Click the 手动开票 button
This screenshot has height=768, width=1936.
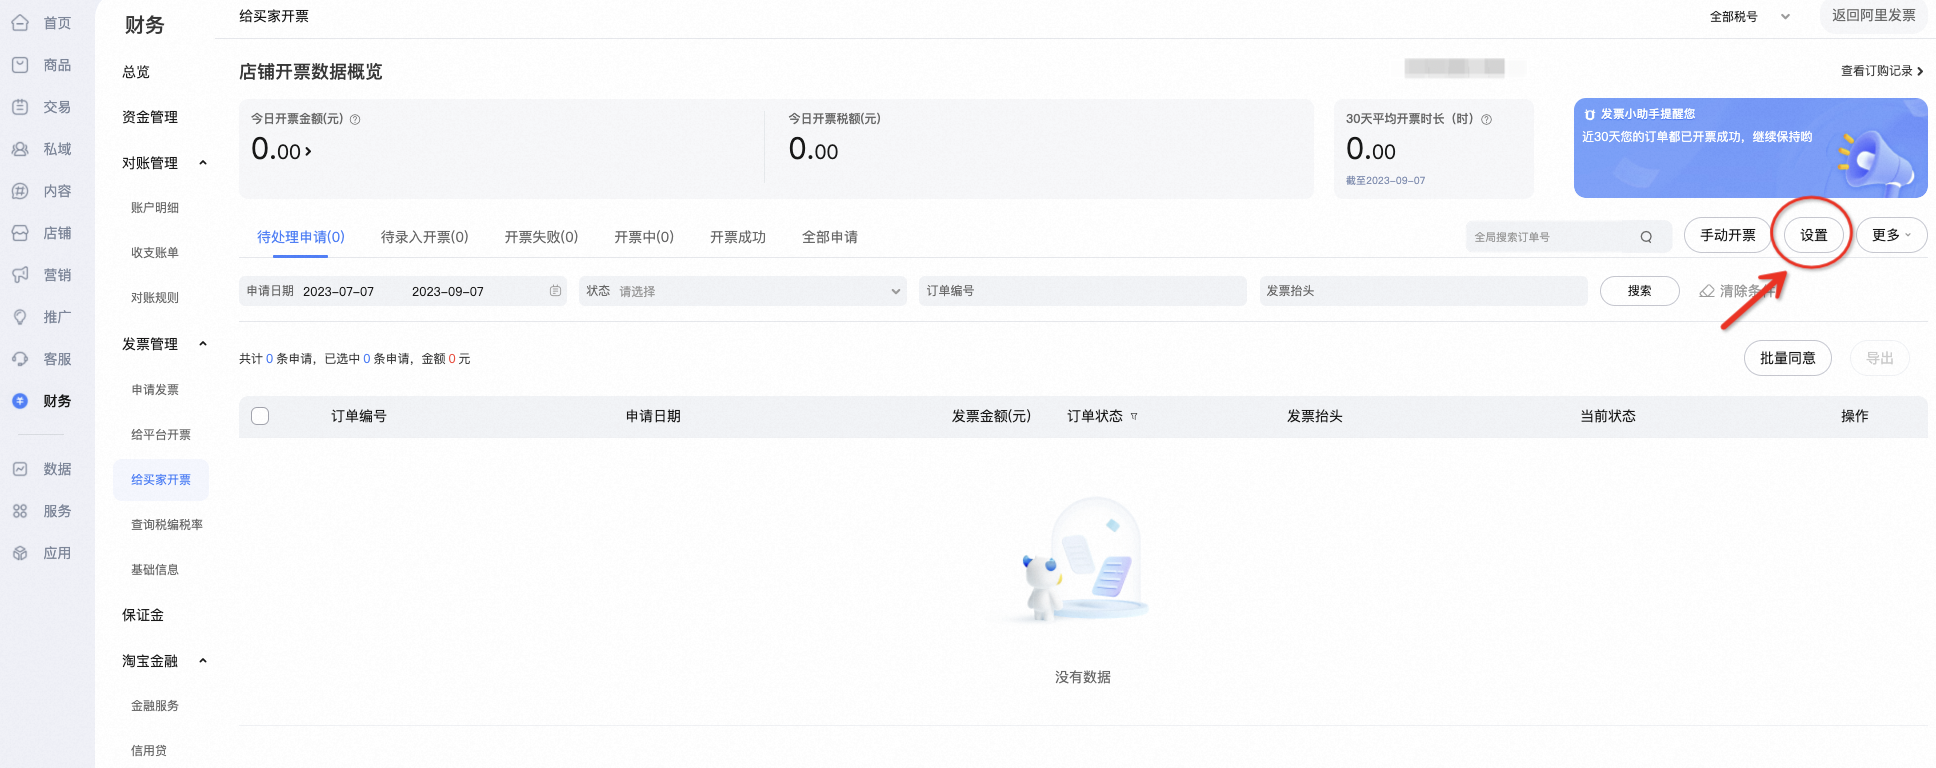(x=1728, y=235)
